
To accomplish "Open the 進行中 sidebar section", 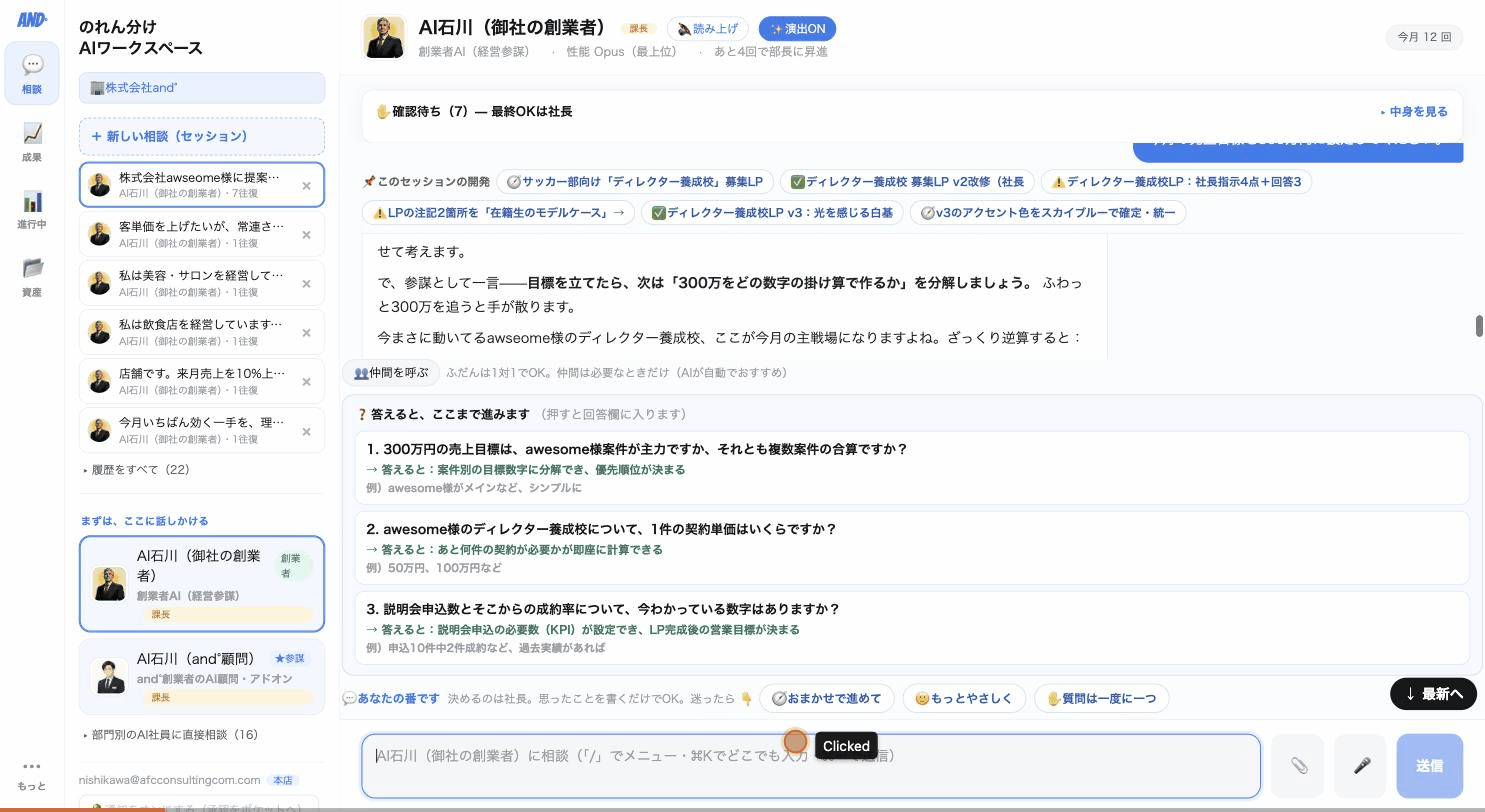I will coord(32,210).
